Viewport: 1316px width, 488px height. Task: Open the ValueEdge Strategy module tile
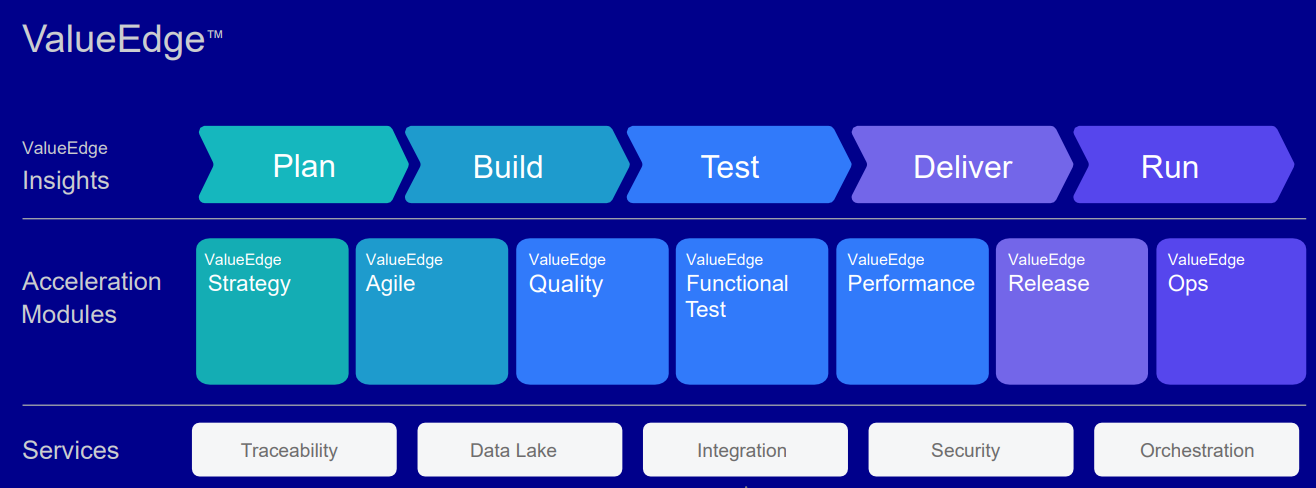tap(272, 311)
